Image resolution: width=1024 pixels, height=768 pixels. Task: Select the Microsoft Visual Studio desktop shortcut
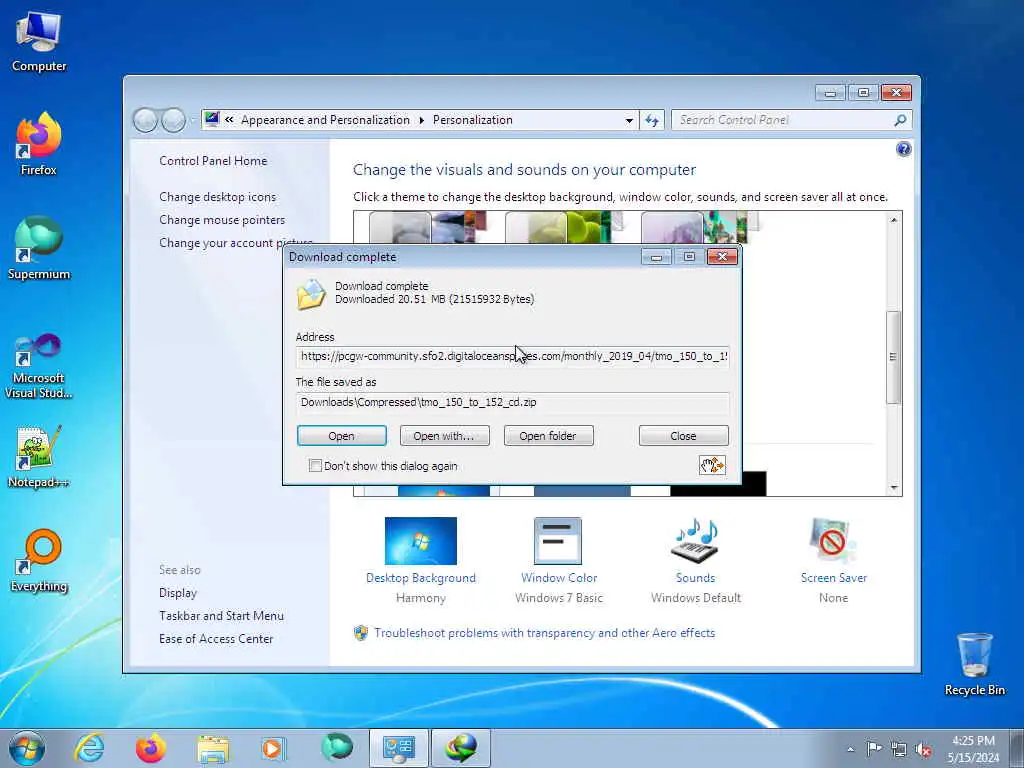click(x=39, y=366)
